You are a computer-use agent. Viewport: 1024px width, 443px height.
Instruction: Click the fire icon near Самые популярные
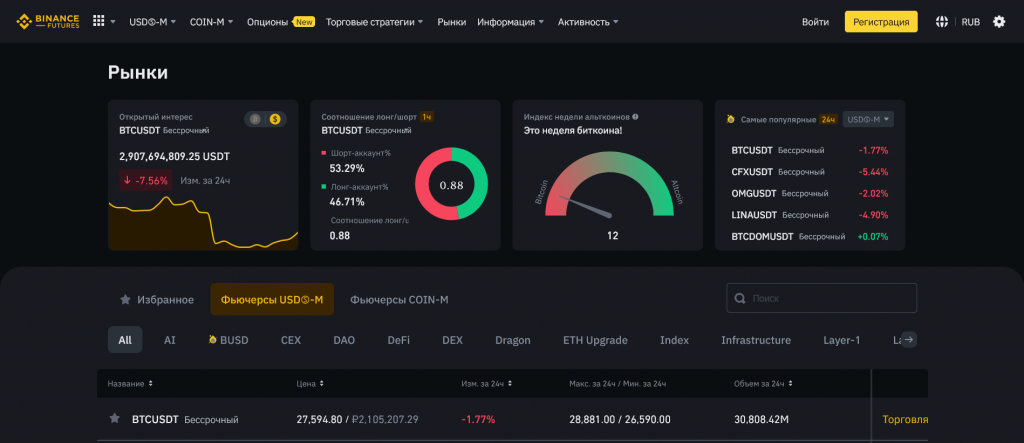pyautogui.click(x=731, y=120)
